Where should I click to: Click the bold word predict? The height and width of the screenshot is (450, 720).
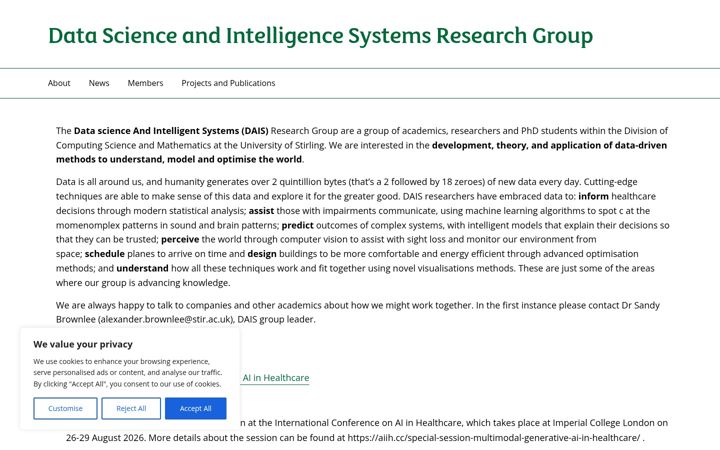298,225
